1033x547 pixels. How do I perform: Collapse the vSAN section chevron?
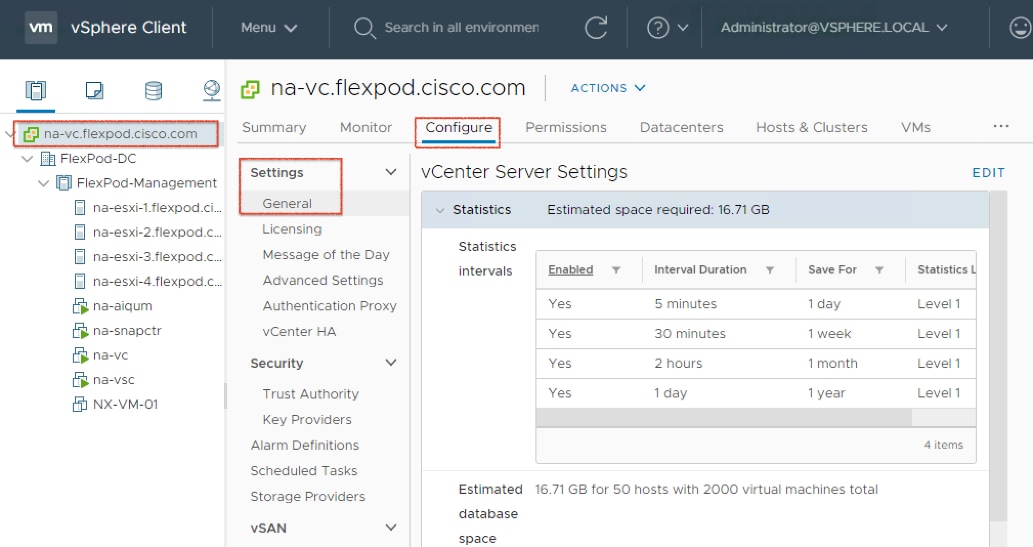click(391, 527)
